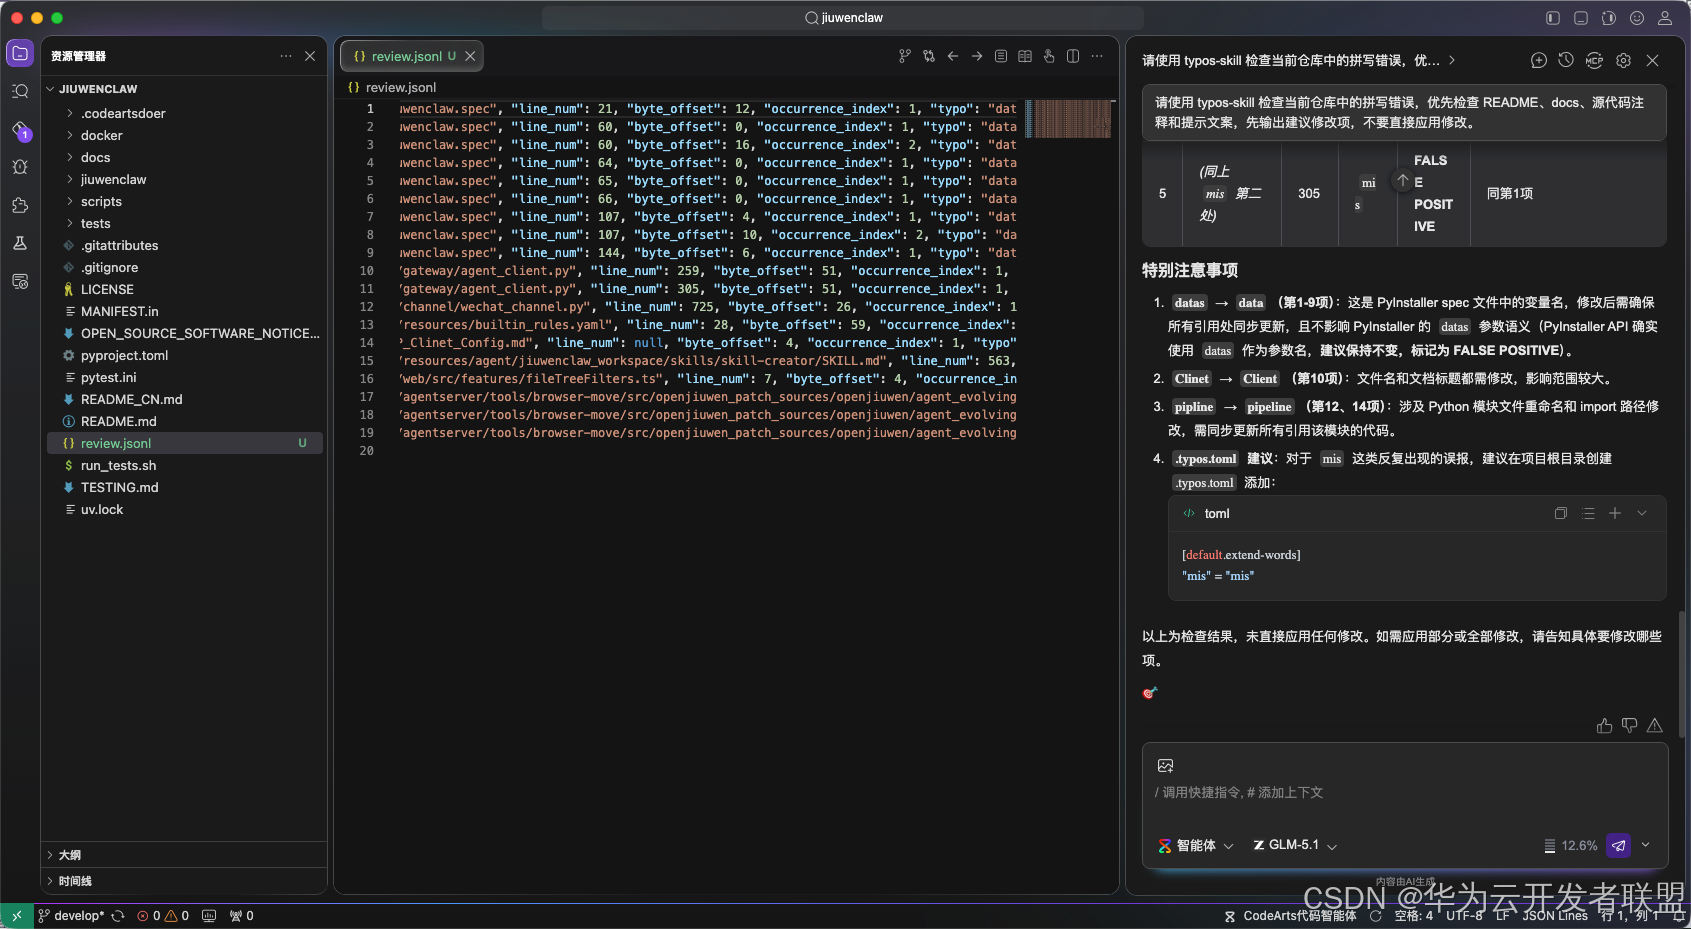
Task: Report the response with the warning triangle icon
Action: point(1655,726)
